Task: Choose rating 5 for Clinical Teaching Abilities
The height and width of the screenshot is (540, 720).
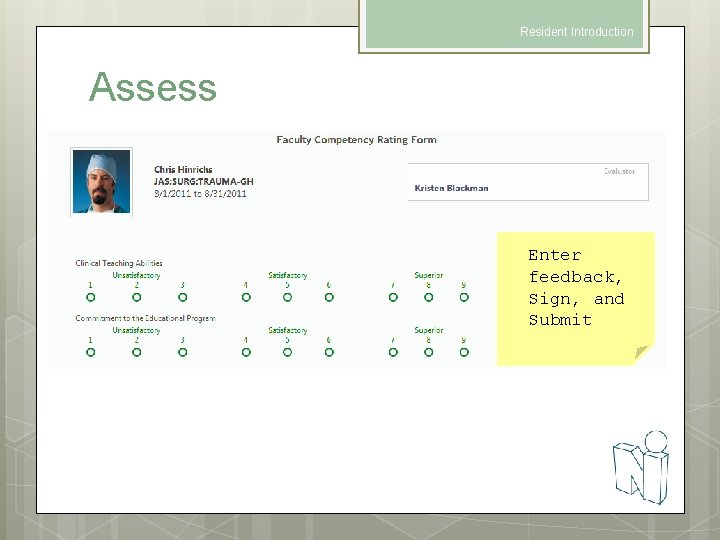Action: click(x=287, y=298)
